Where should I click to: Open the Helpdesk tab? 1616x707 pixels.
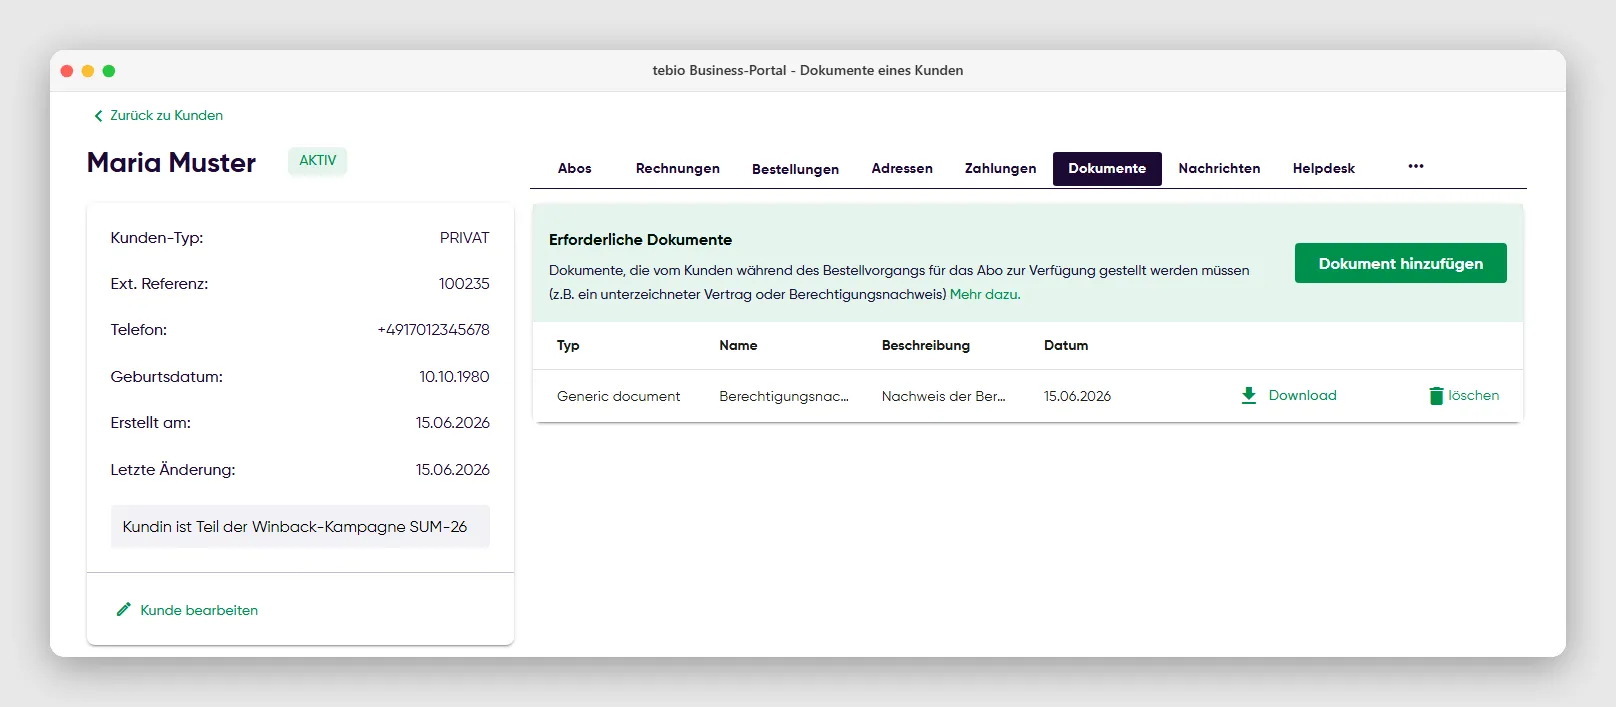(x=1324, y=168)
